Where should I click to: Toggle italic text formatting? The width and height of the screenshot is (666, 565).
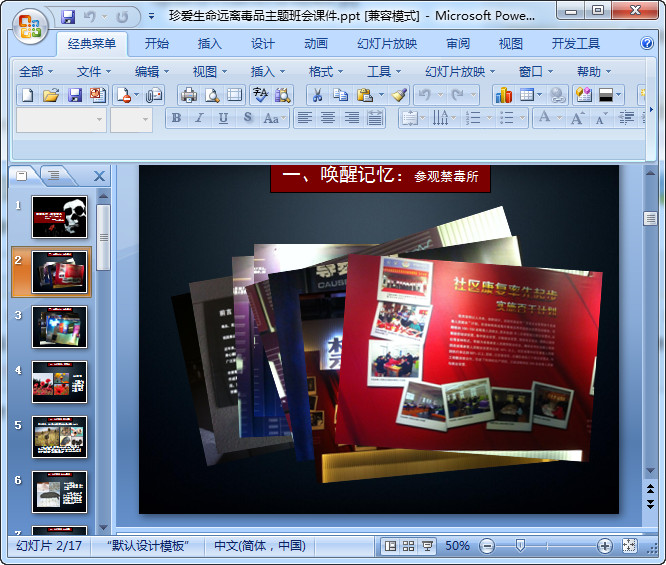(x=199, y=118)
